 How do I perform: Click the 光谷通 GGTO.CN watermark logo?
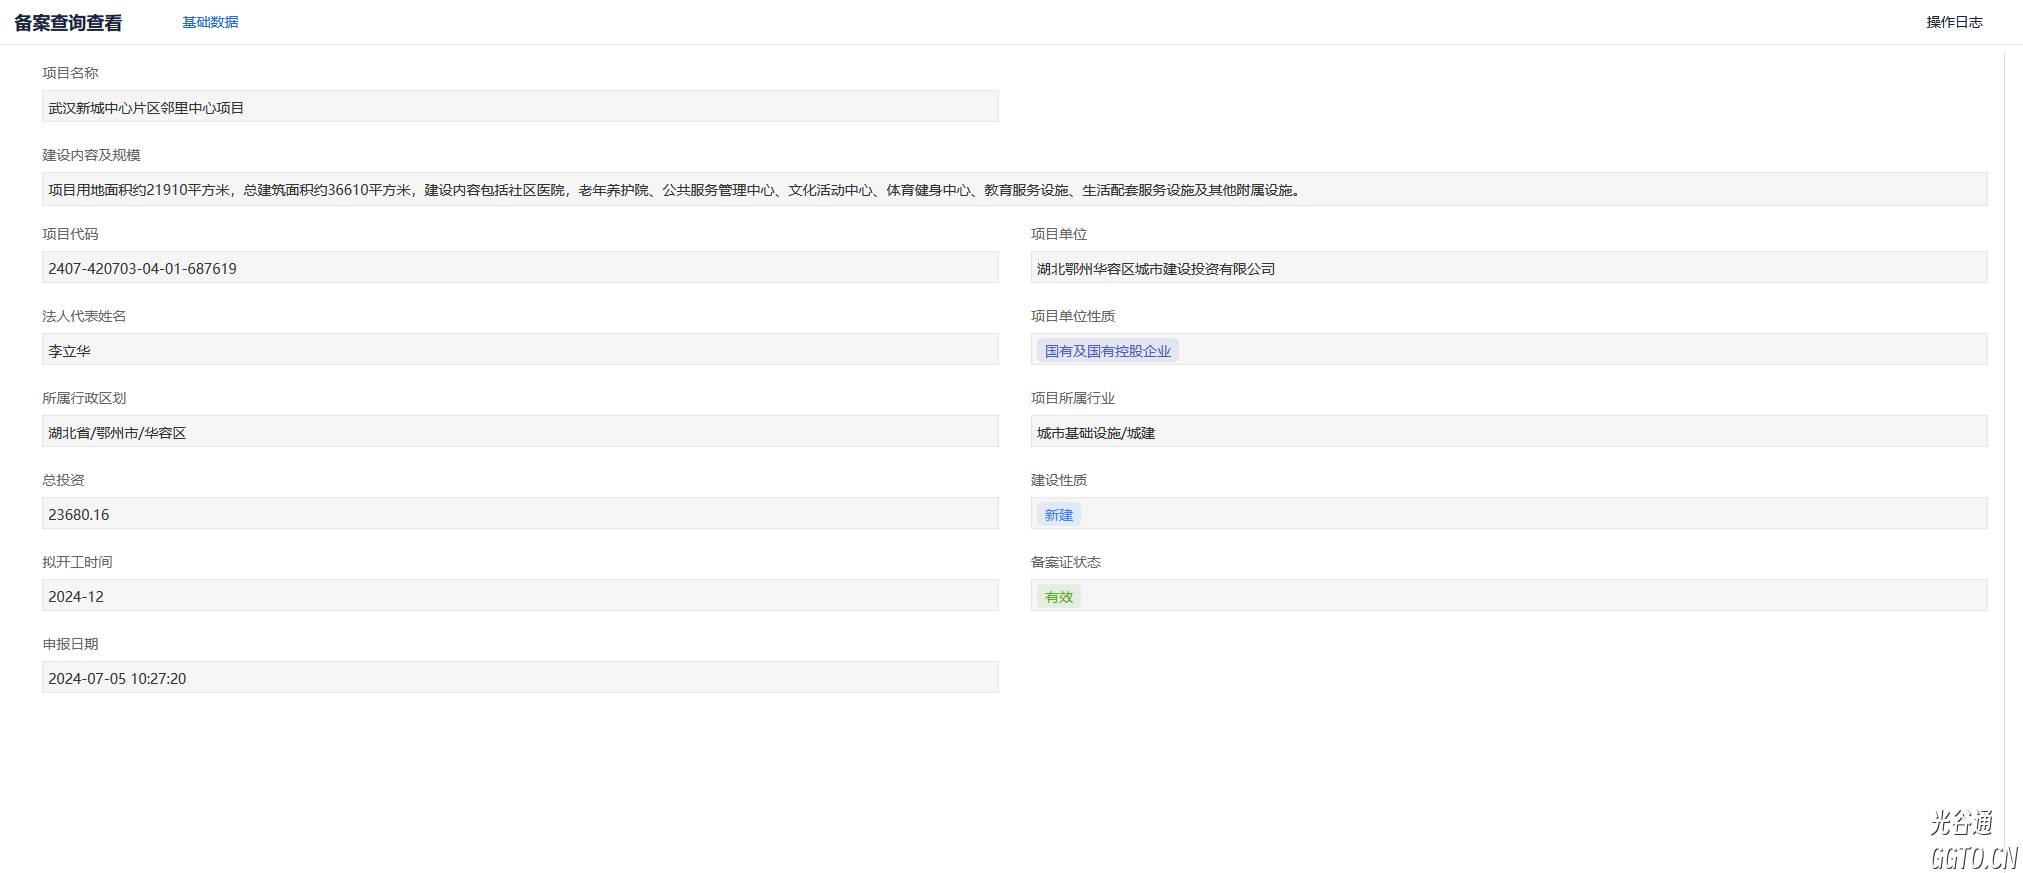tap(1971, 841)
